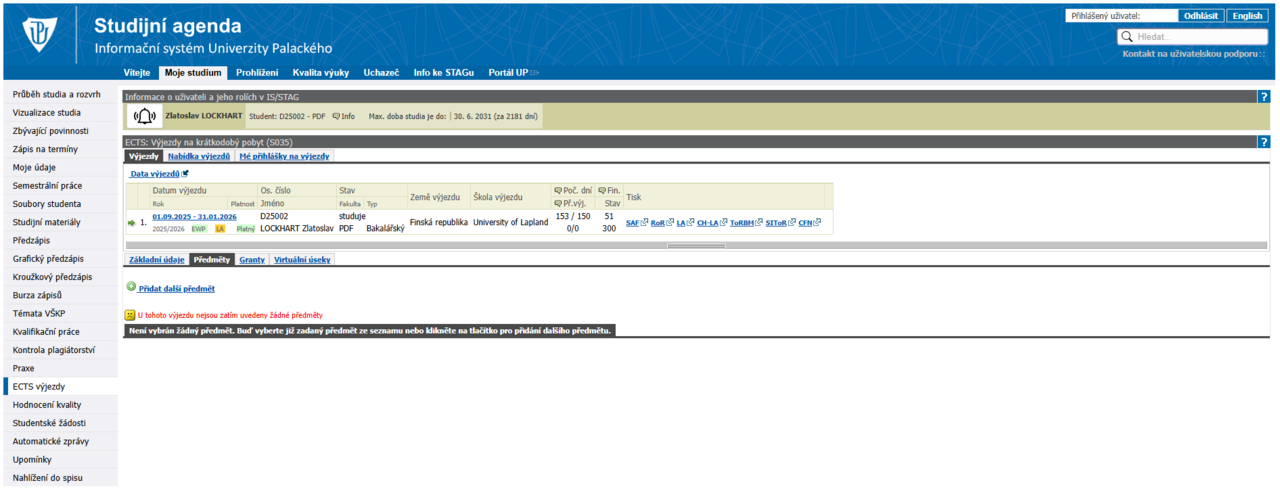Image resolution: width=1280 pixels, height=491 pixels.
Task: Open the Prohlížení top menu
Action: tap(256, 73)
